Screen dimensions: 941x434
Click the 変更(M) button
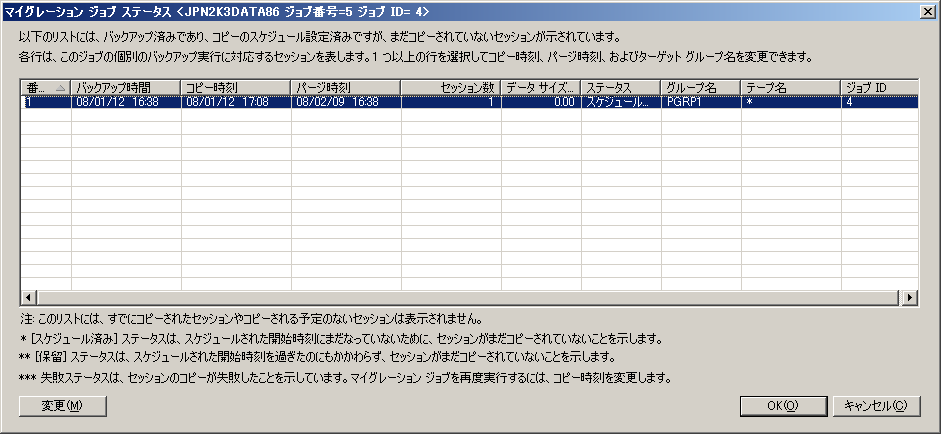[x=62, y=405]
